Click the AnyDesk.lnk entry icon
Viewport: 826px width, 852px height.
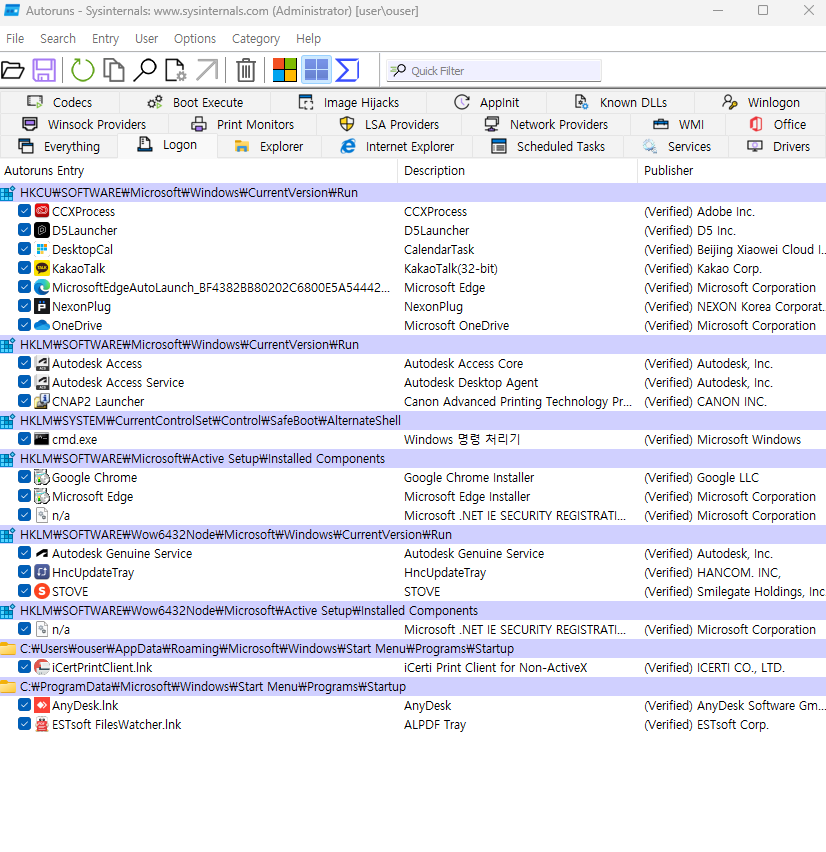tap(42, 705)
